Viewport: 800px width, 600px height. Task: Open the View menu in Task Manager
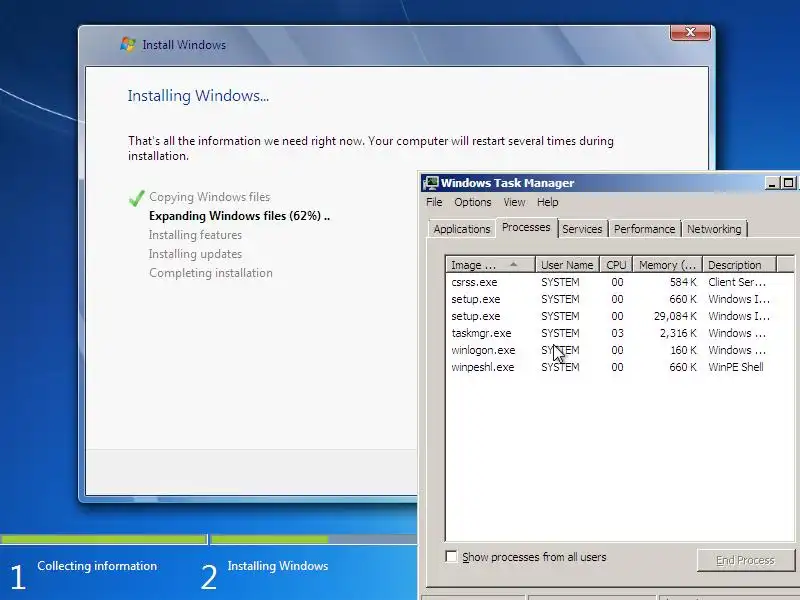(x=514, y=202)
